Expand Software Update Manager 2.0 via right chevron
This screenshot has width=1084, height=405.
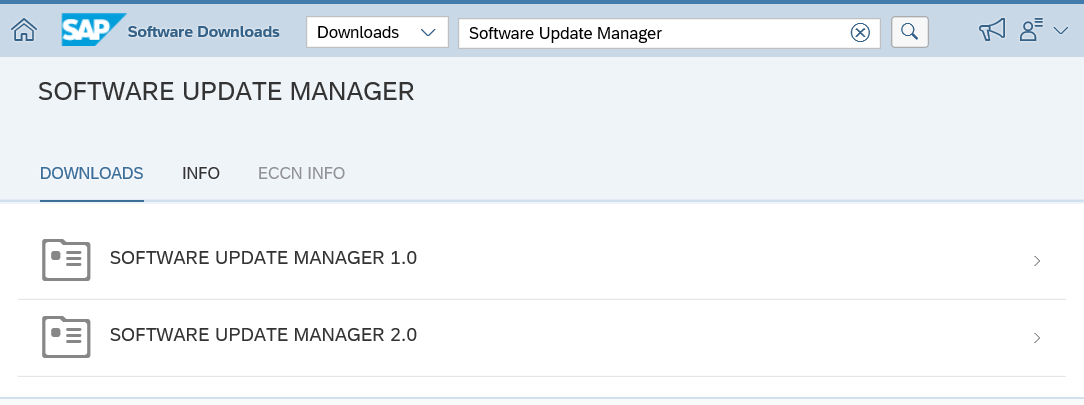click(1037, 338)
